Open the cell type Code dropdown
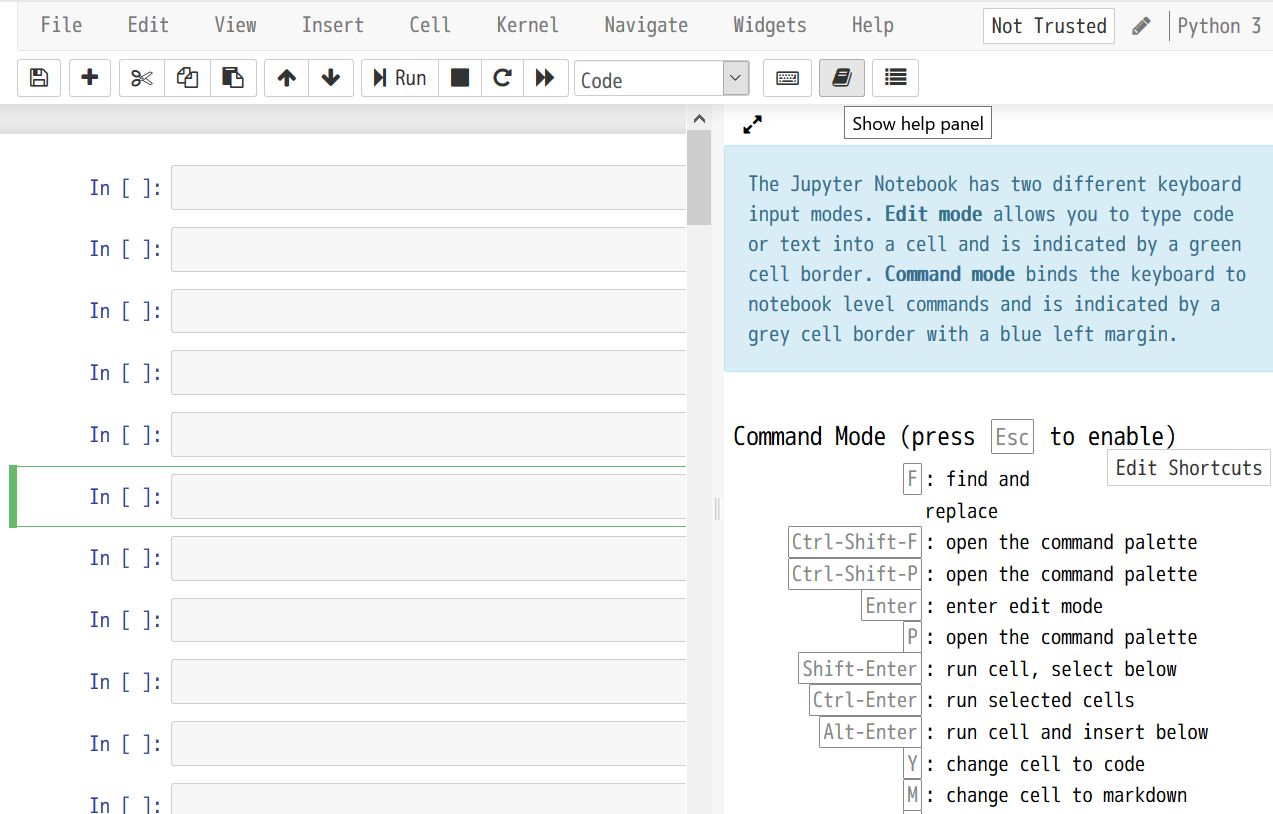This screenshot has height=814, width=1273. click(661, 79)
